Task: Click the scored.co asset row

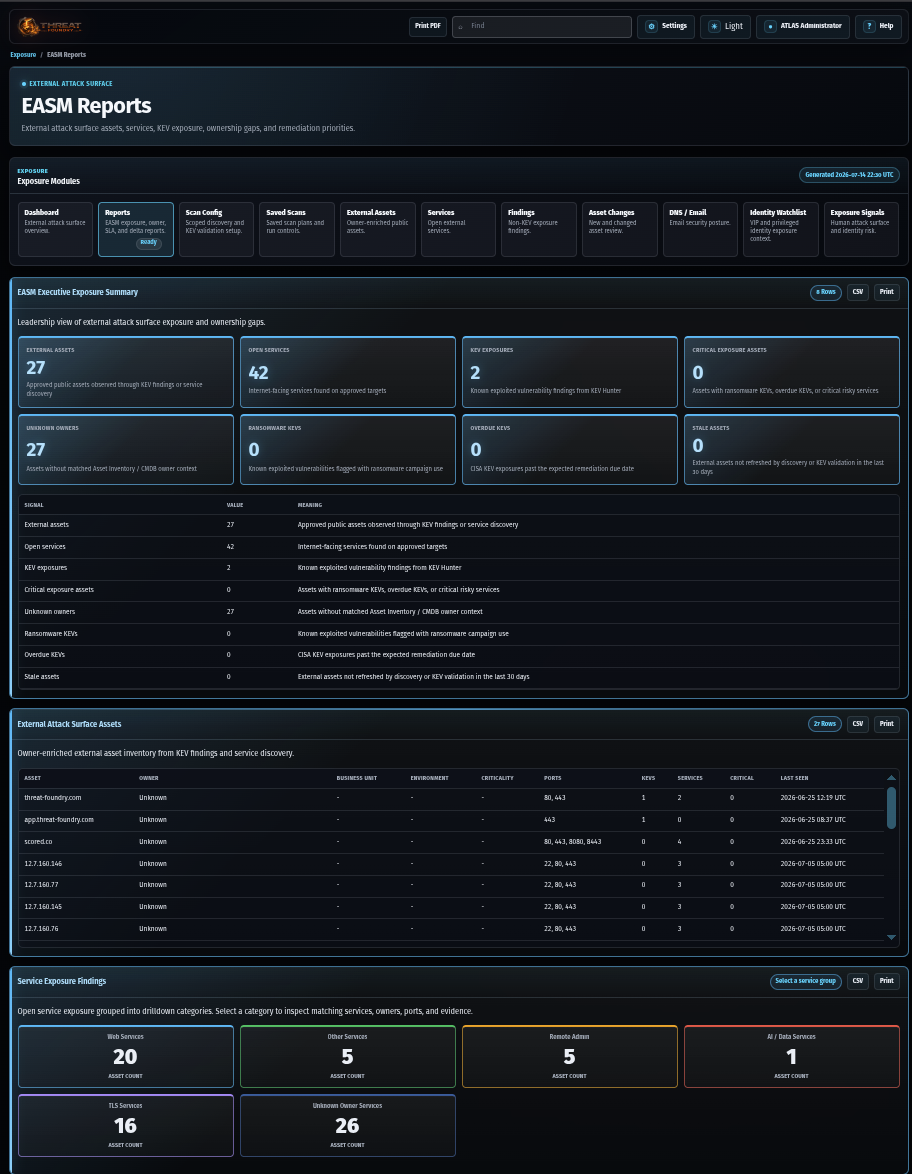Action: [451, 842]
